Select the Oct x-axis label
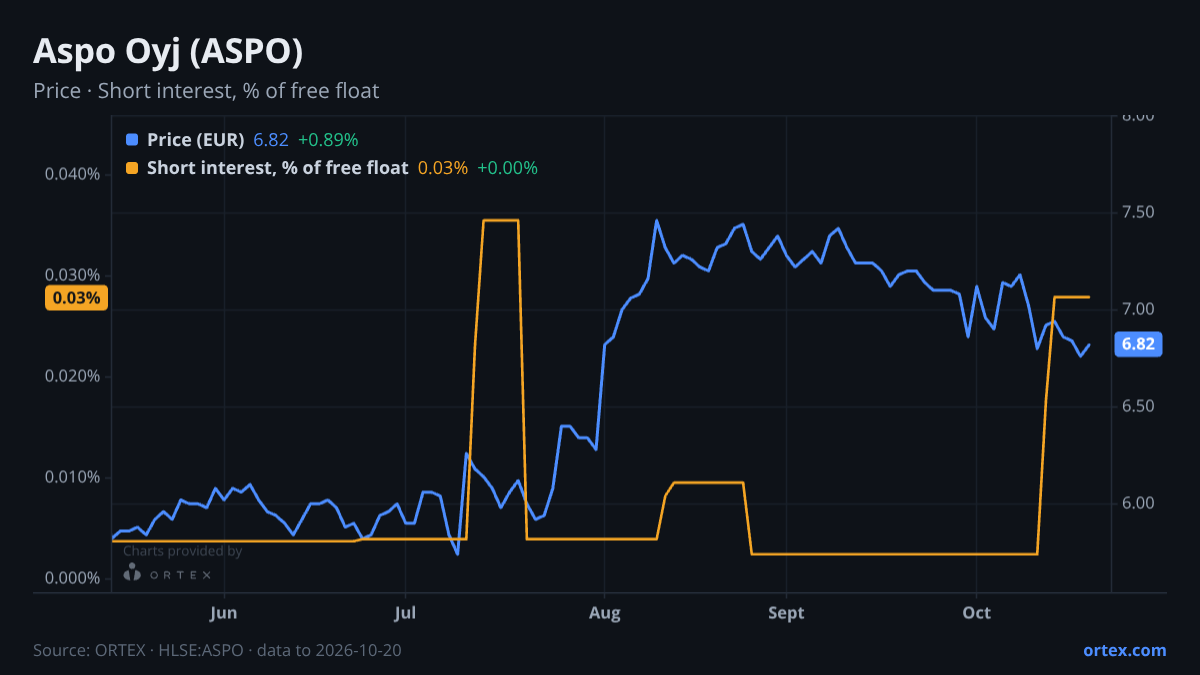The width and height of the screenshot is (1200, 675). pyautogui.click(x=976, y=613)
